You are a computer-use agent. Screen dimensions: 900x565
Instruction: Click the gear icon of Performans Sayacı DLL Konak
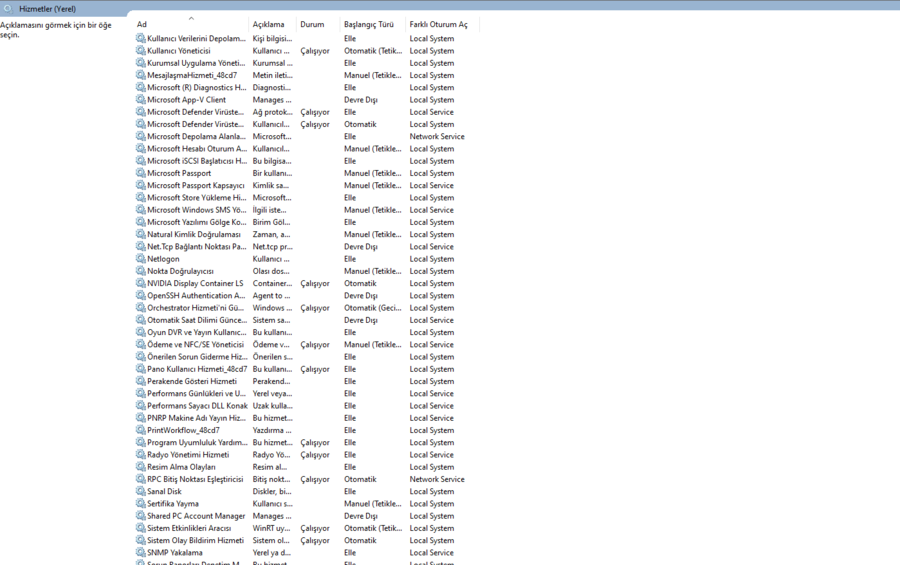141,405
